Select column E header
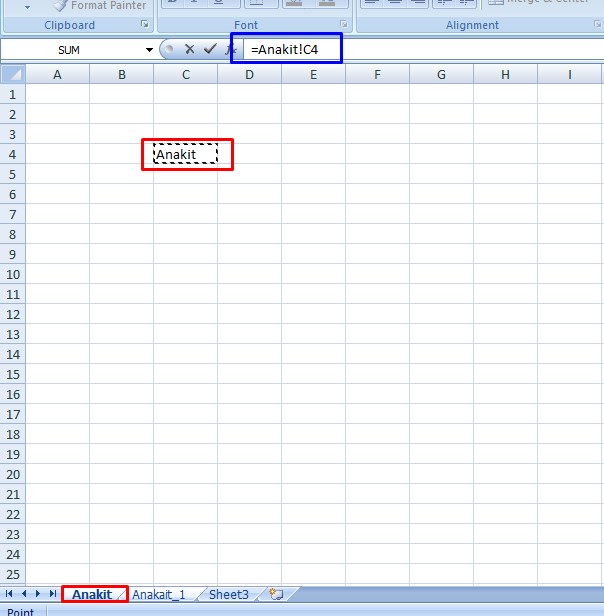 [x=314, y=75]
